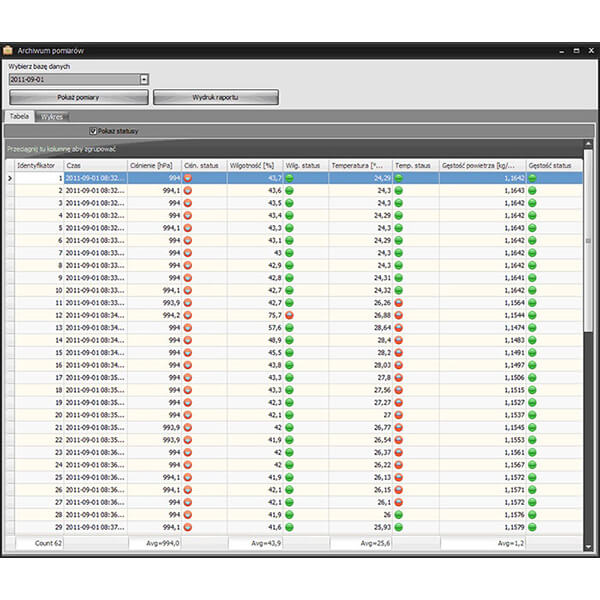Screen dimensions: 600x600
Task: Switch to the Wykres tab
Action: 52,117
